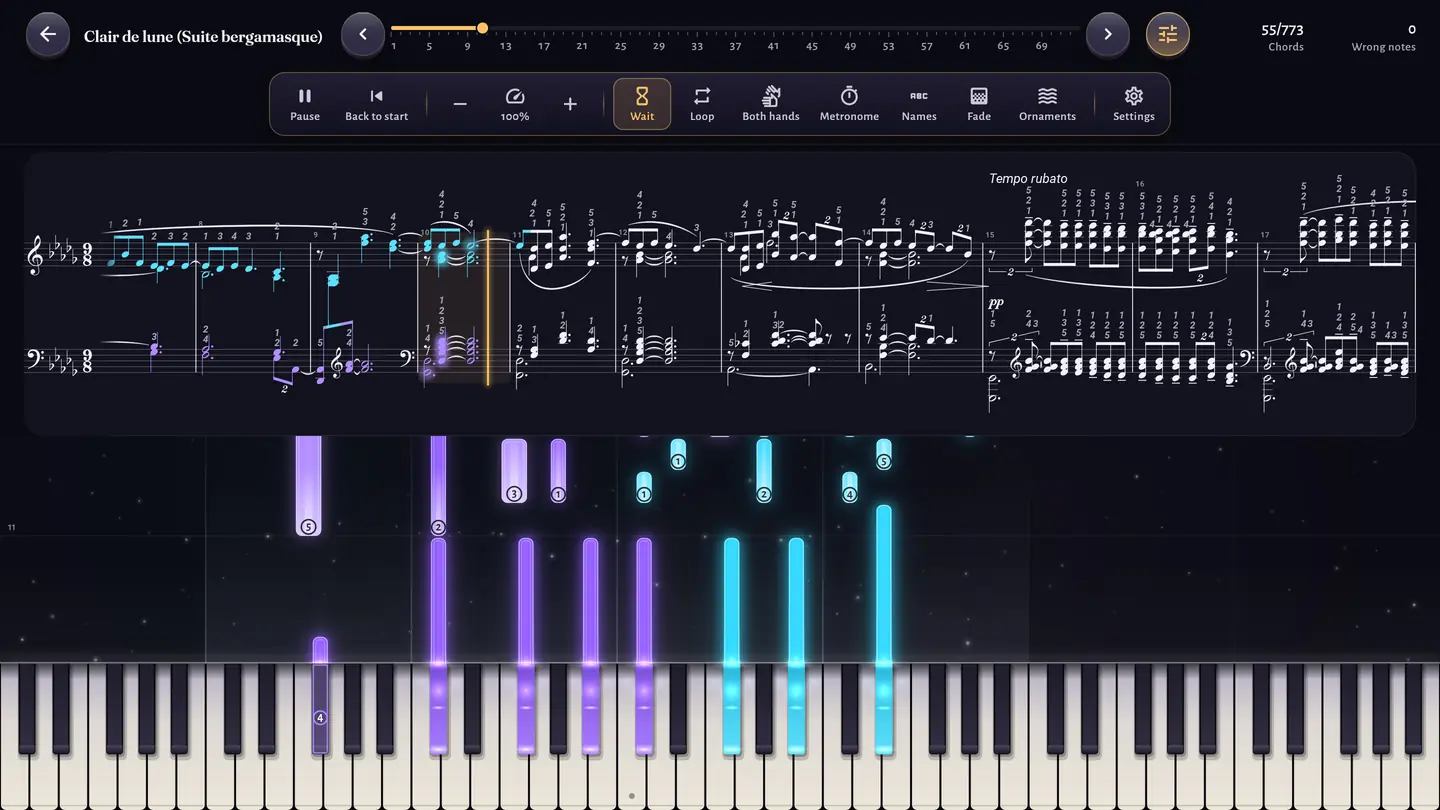Pause the playback
This screenshot has width=1440, height=810.
(x=305, y=104)
